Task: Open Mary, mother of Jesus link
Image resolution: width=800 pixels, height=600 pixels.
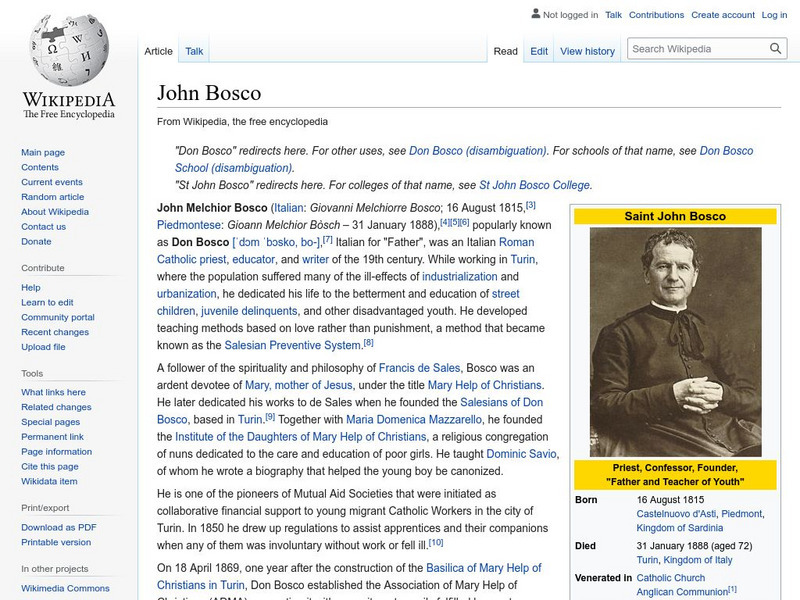Action: 298,385
